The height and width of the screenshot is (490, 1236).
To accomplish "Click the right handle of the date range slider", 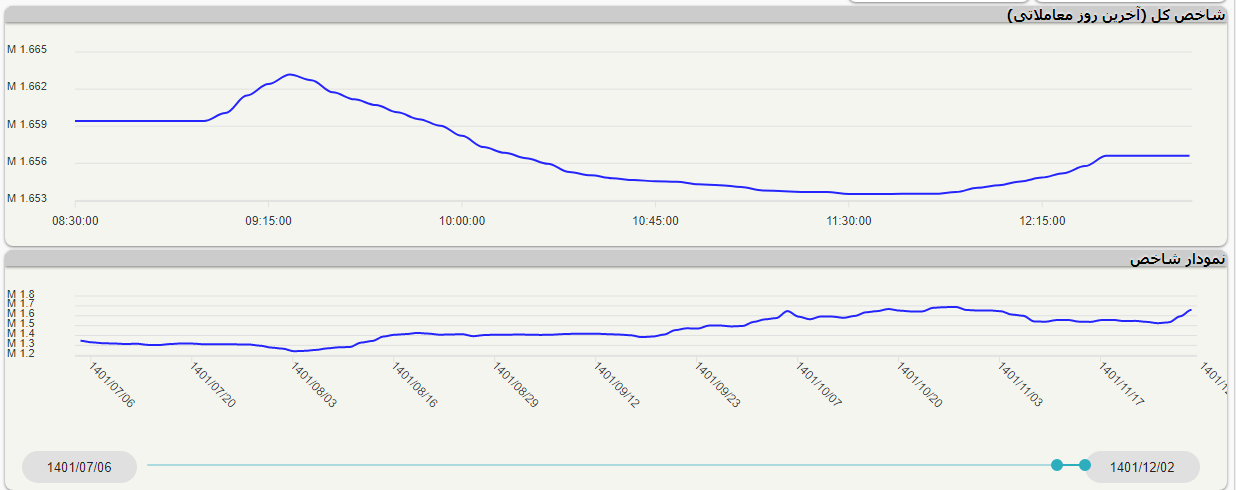I will pos(1085,465).
